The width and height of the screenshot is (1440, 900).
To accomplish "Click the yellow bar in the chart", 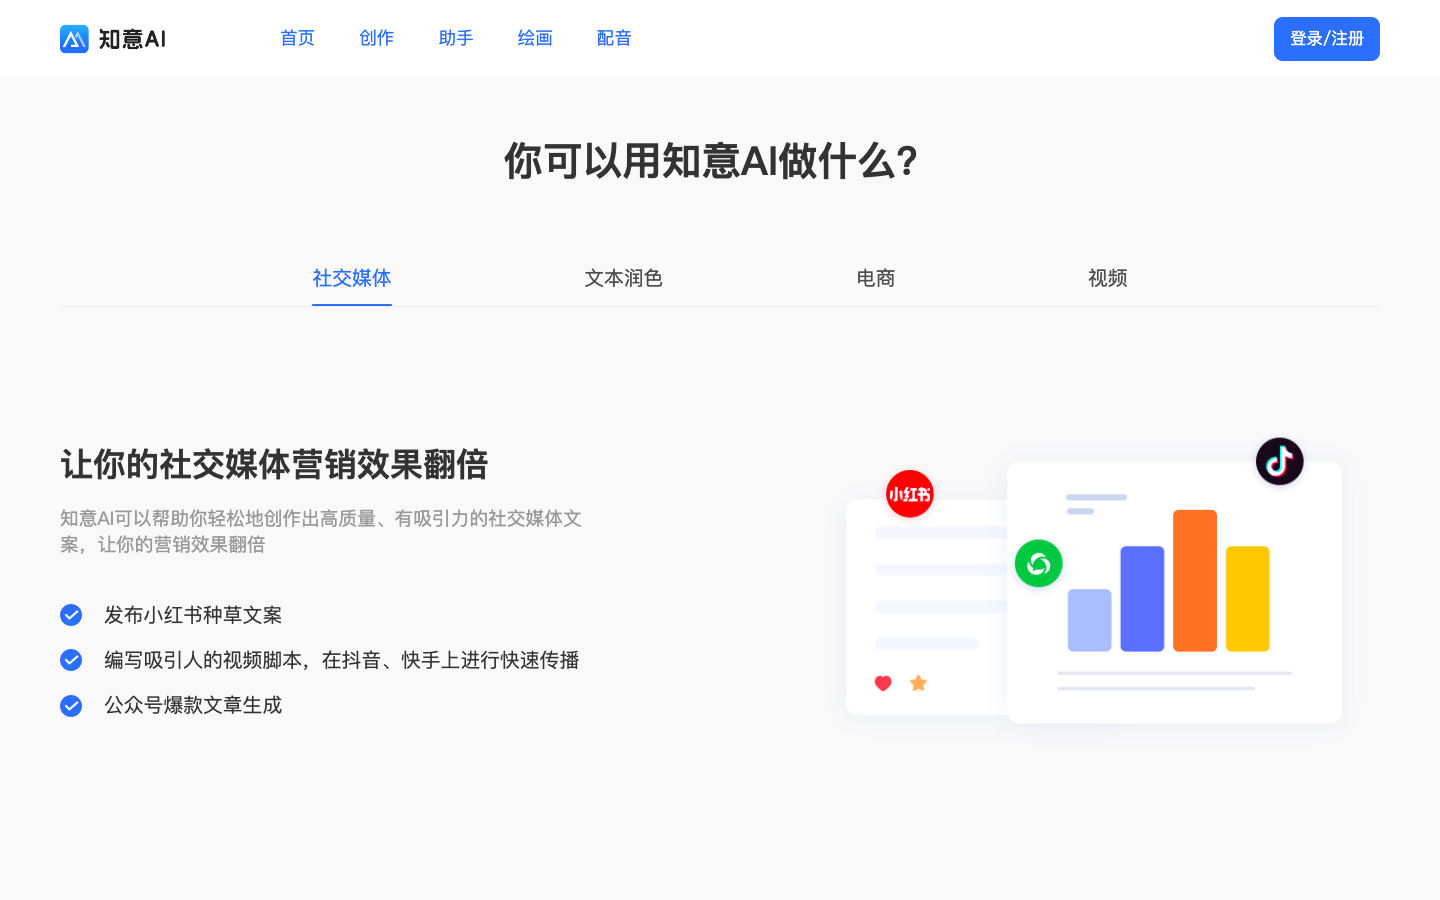I will tap(1248, 599).
